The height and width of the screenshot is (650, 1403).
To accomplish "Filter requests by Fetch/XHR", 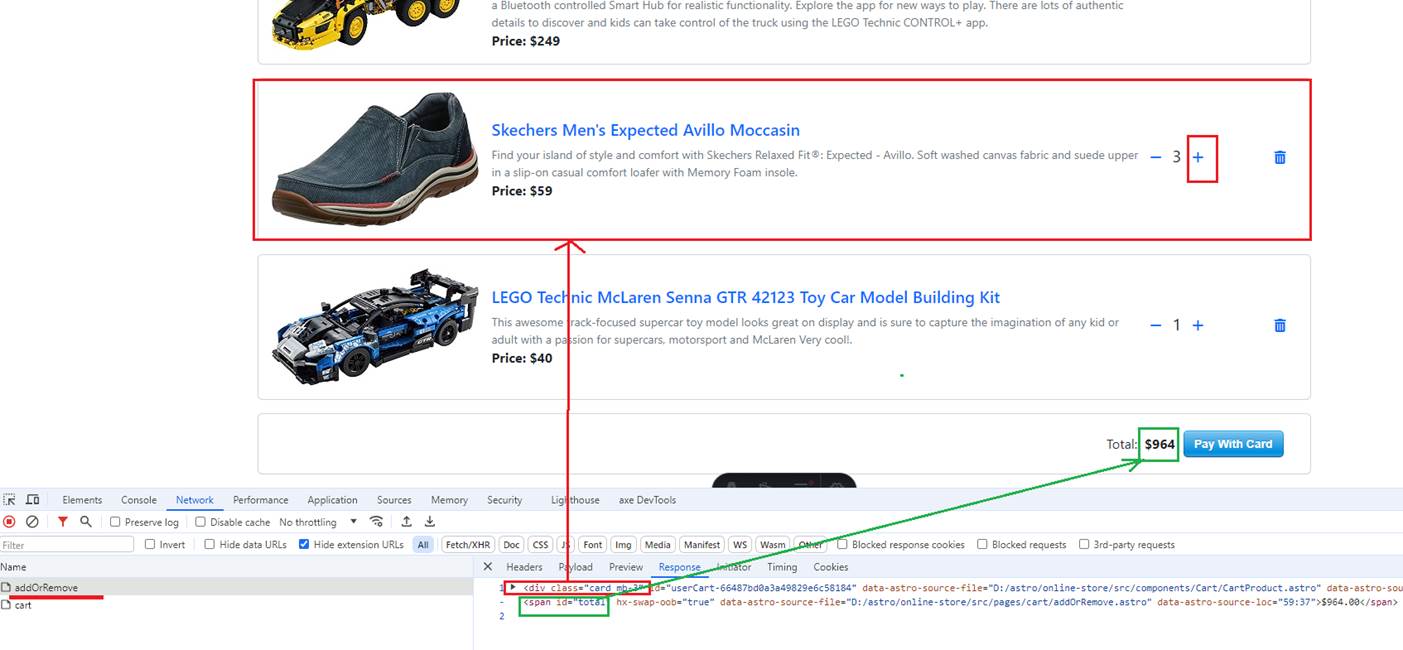I will 468,545.
